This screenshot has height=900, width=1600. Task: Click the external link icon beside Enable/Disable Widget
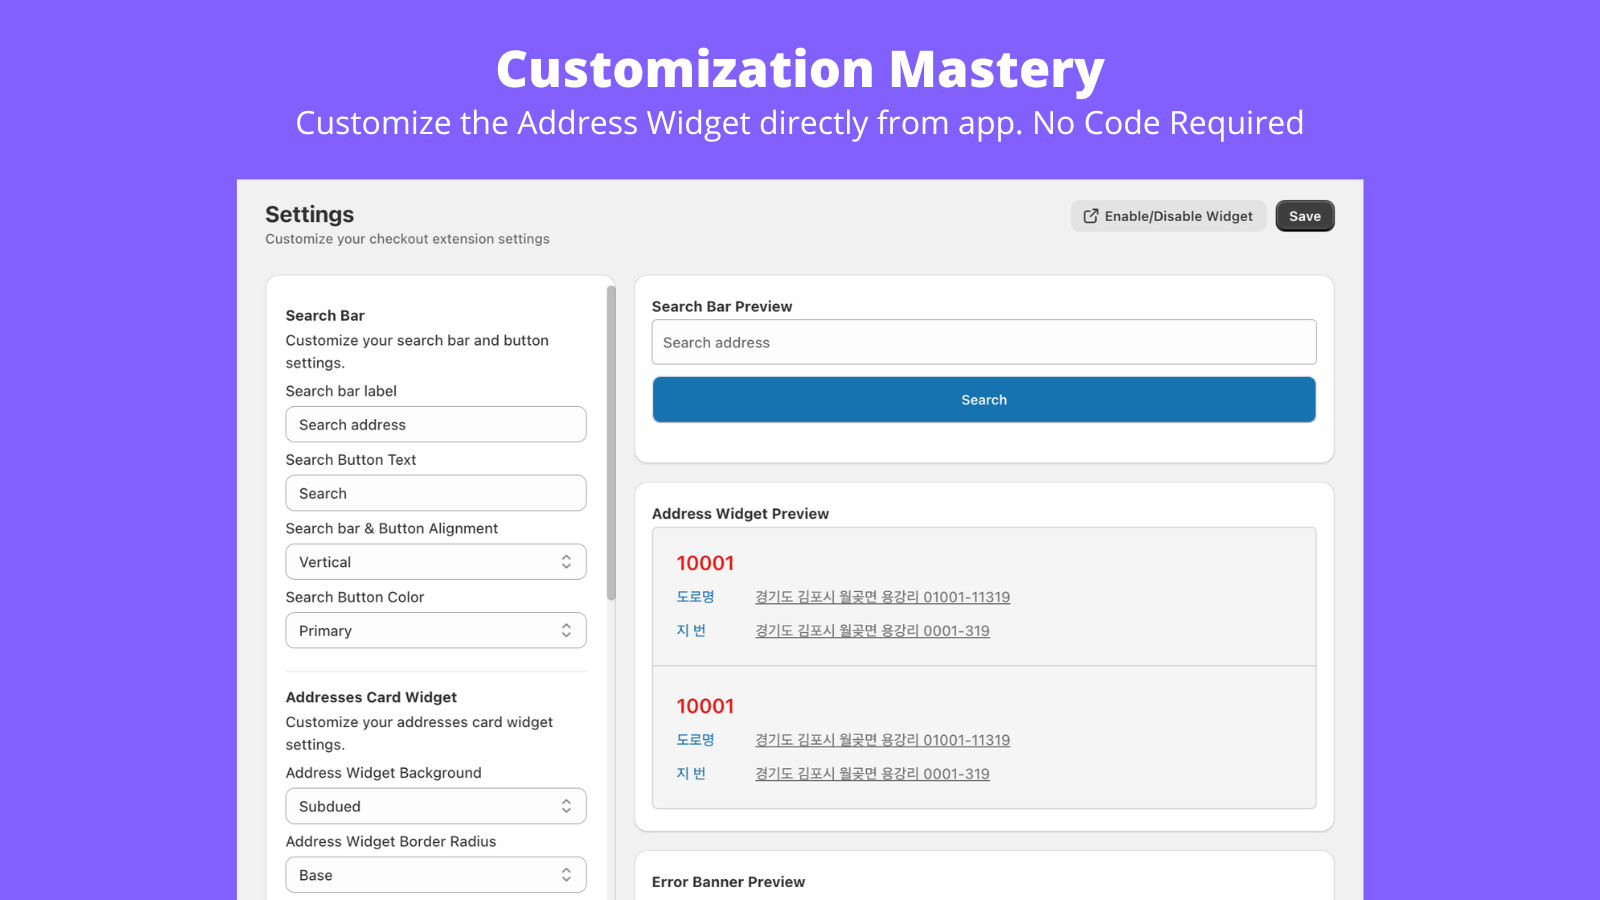click(x=1091, y=216)
